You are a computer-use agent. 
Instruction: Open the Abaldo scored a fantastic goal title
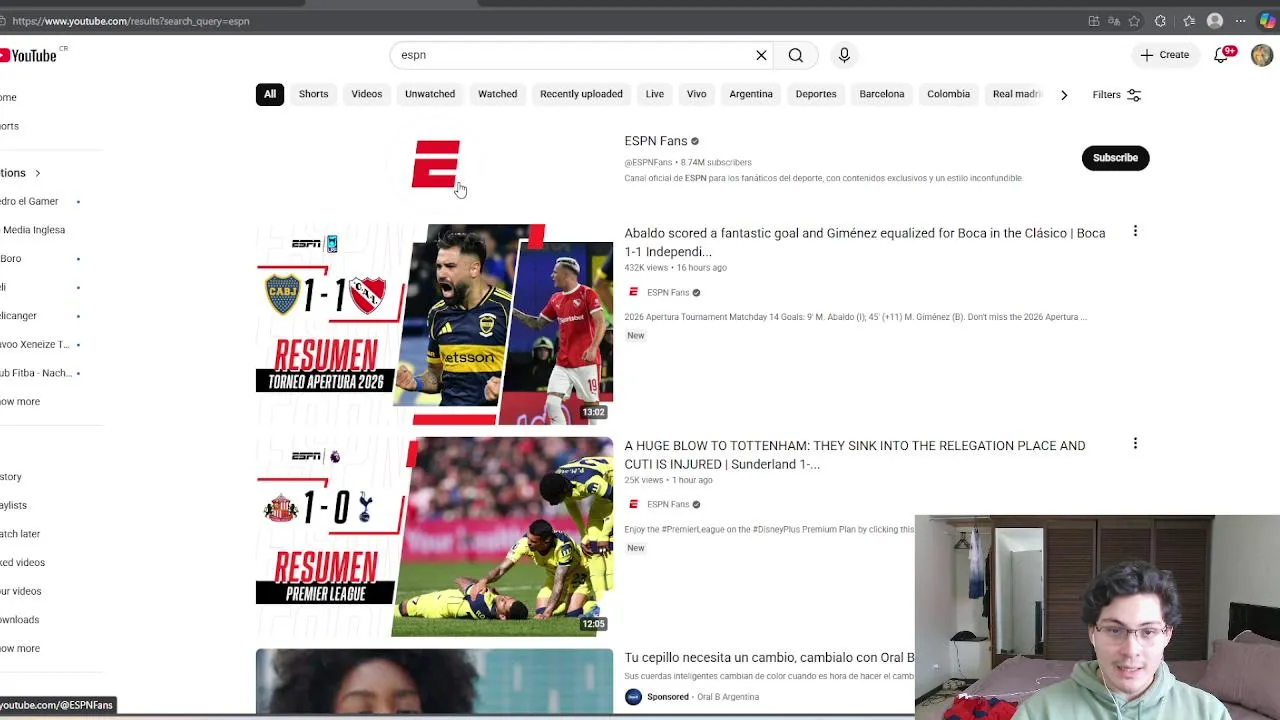click(865, 242)
